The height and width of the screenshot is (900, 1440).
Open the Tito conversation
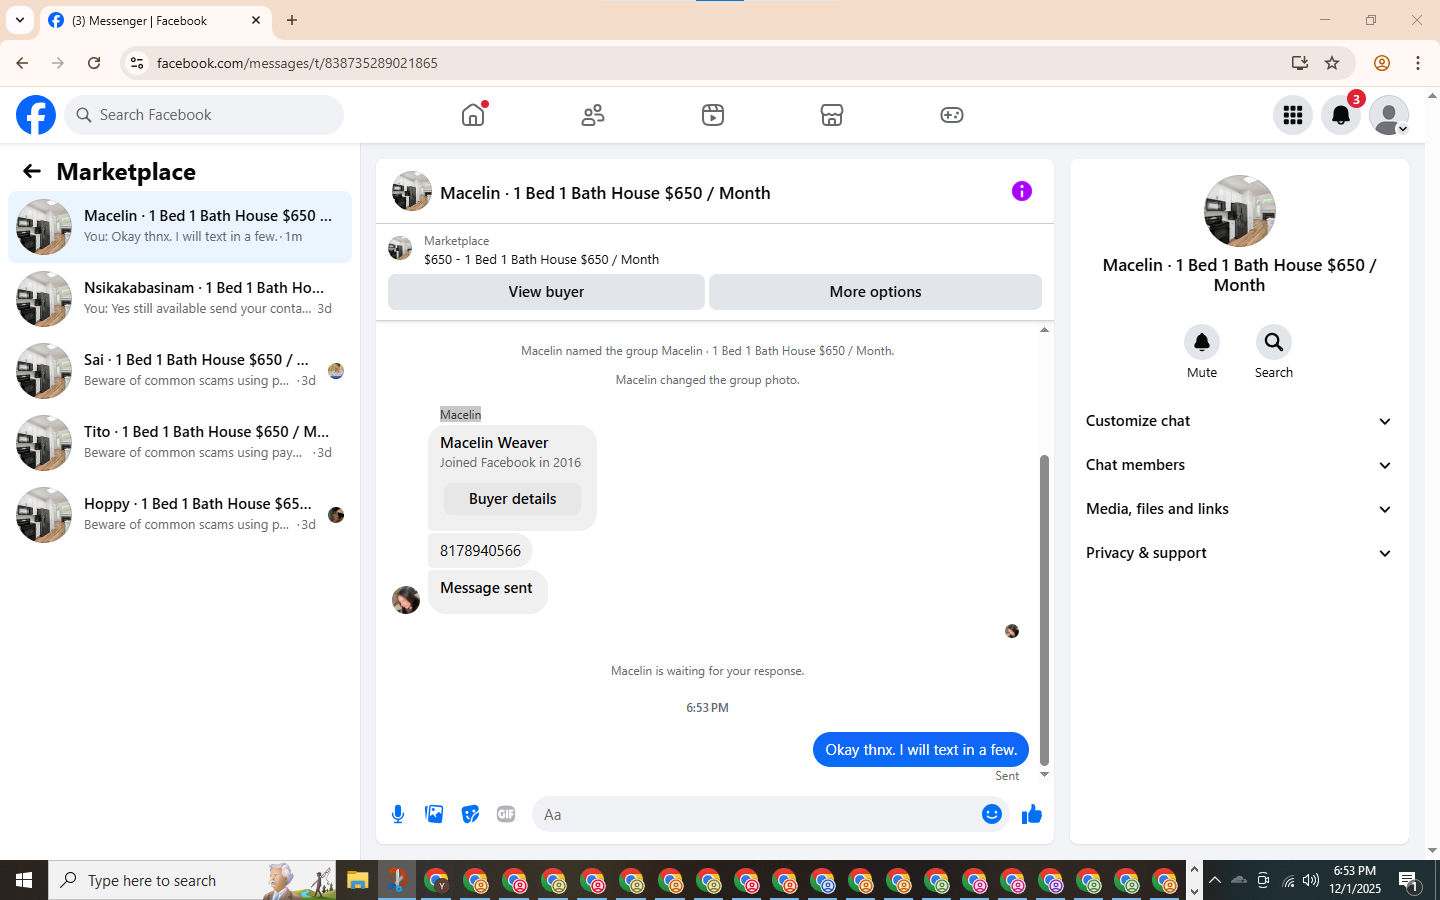click(x=180, y=443)
